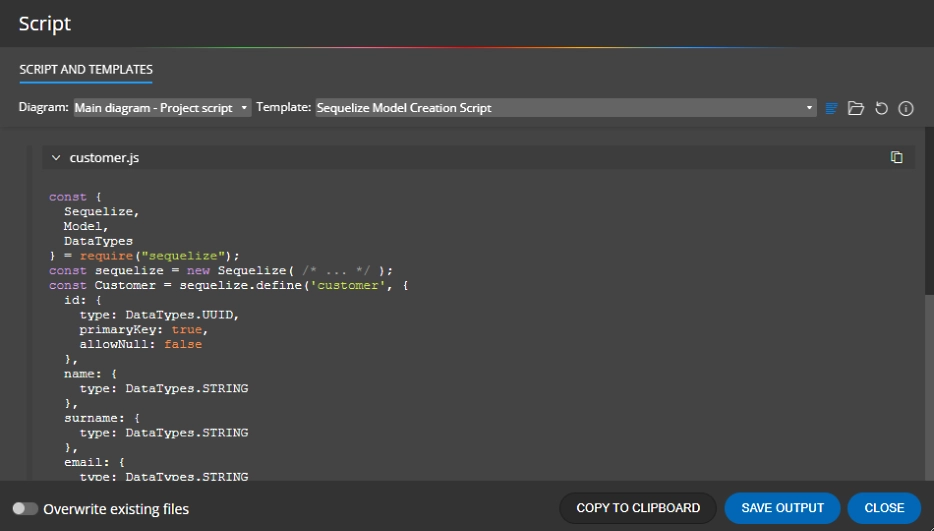
Task: Select the Script and Templates tab
Action: 86,70
